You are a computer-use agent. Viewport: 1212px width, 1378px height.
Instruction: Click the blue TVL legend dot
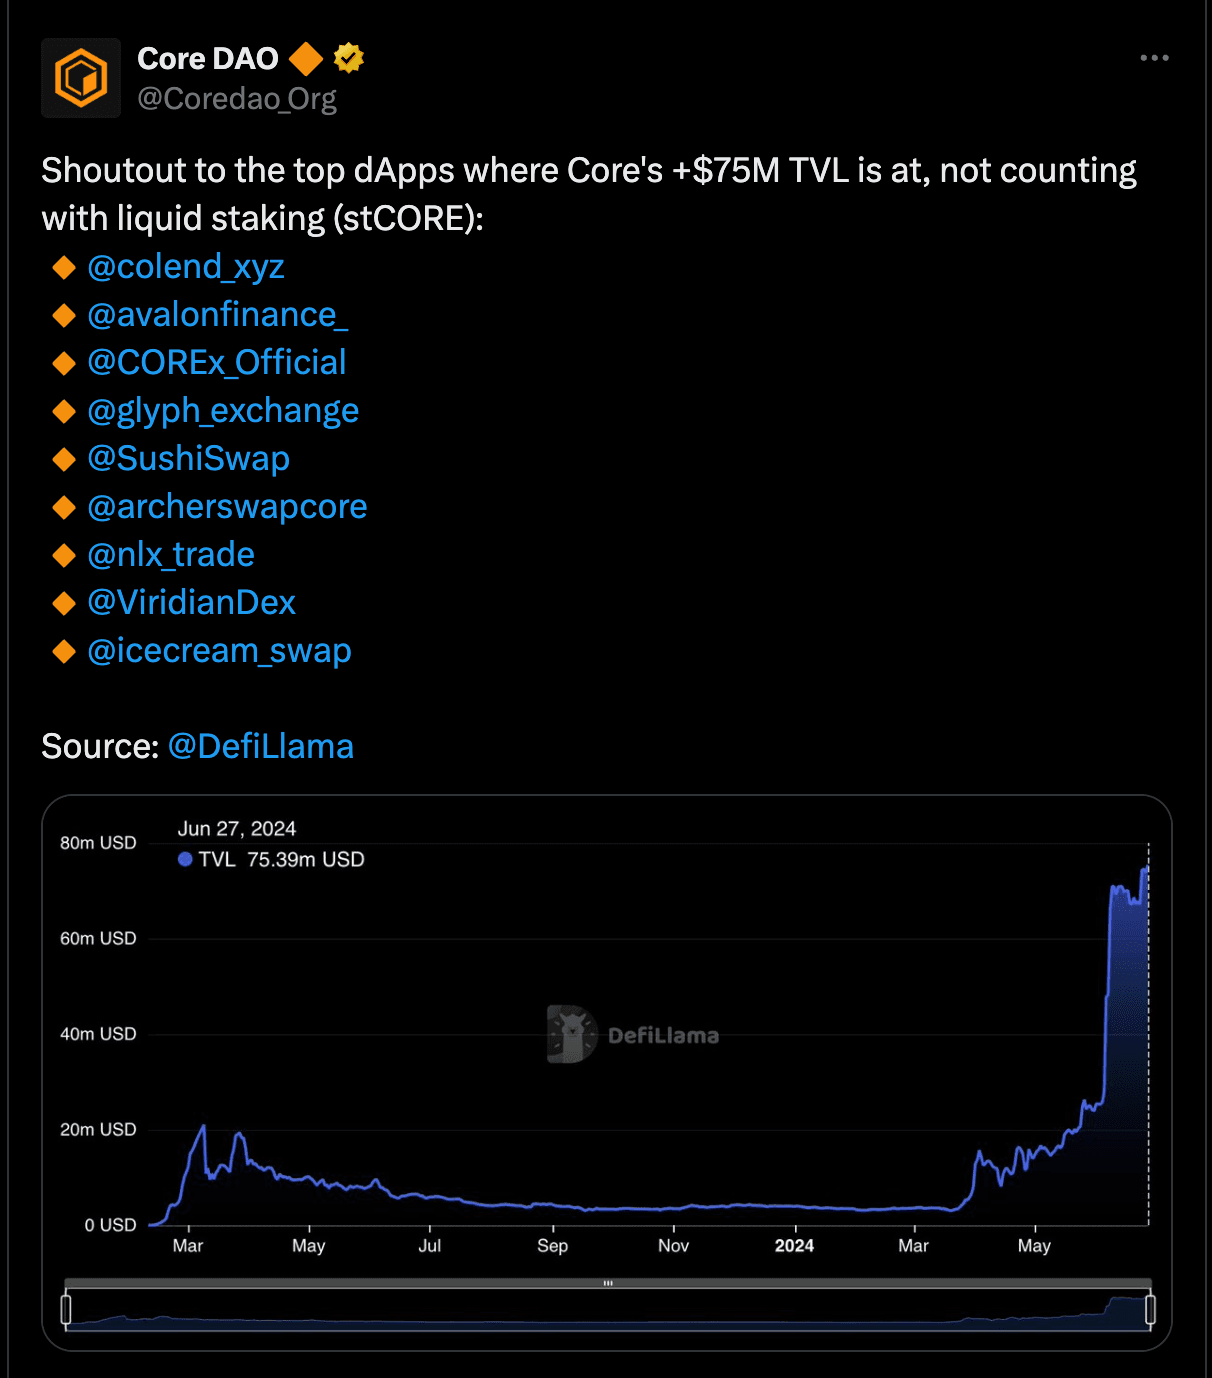(185, 859)
